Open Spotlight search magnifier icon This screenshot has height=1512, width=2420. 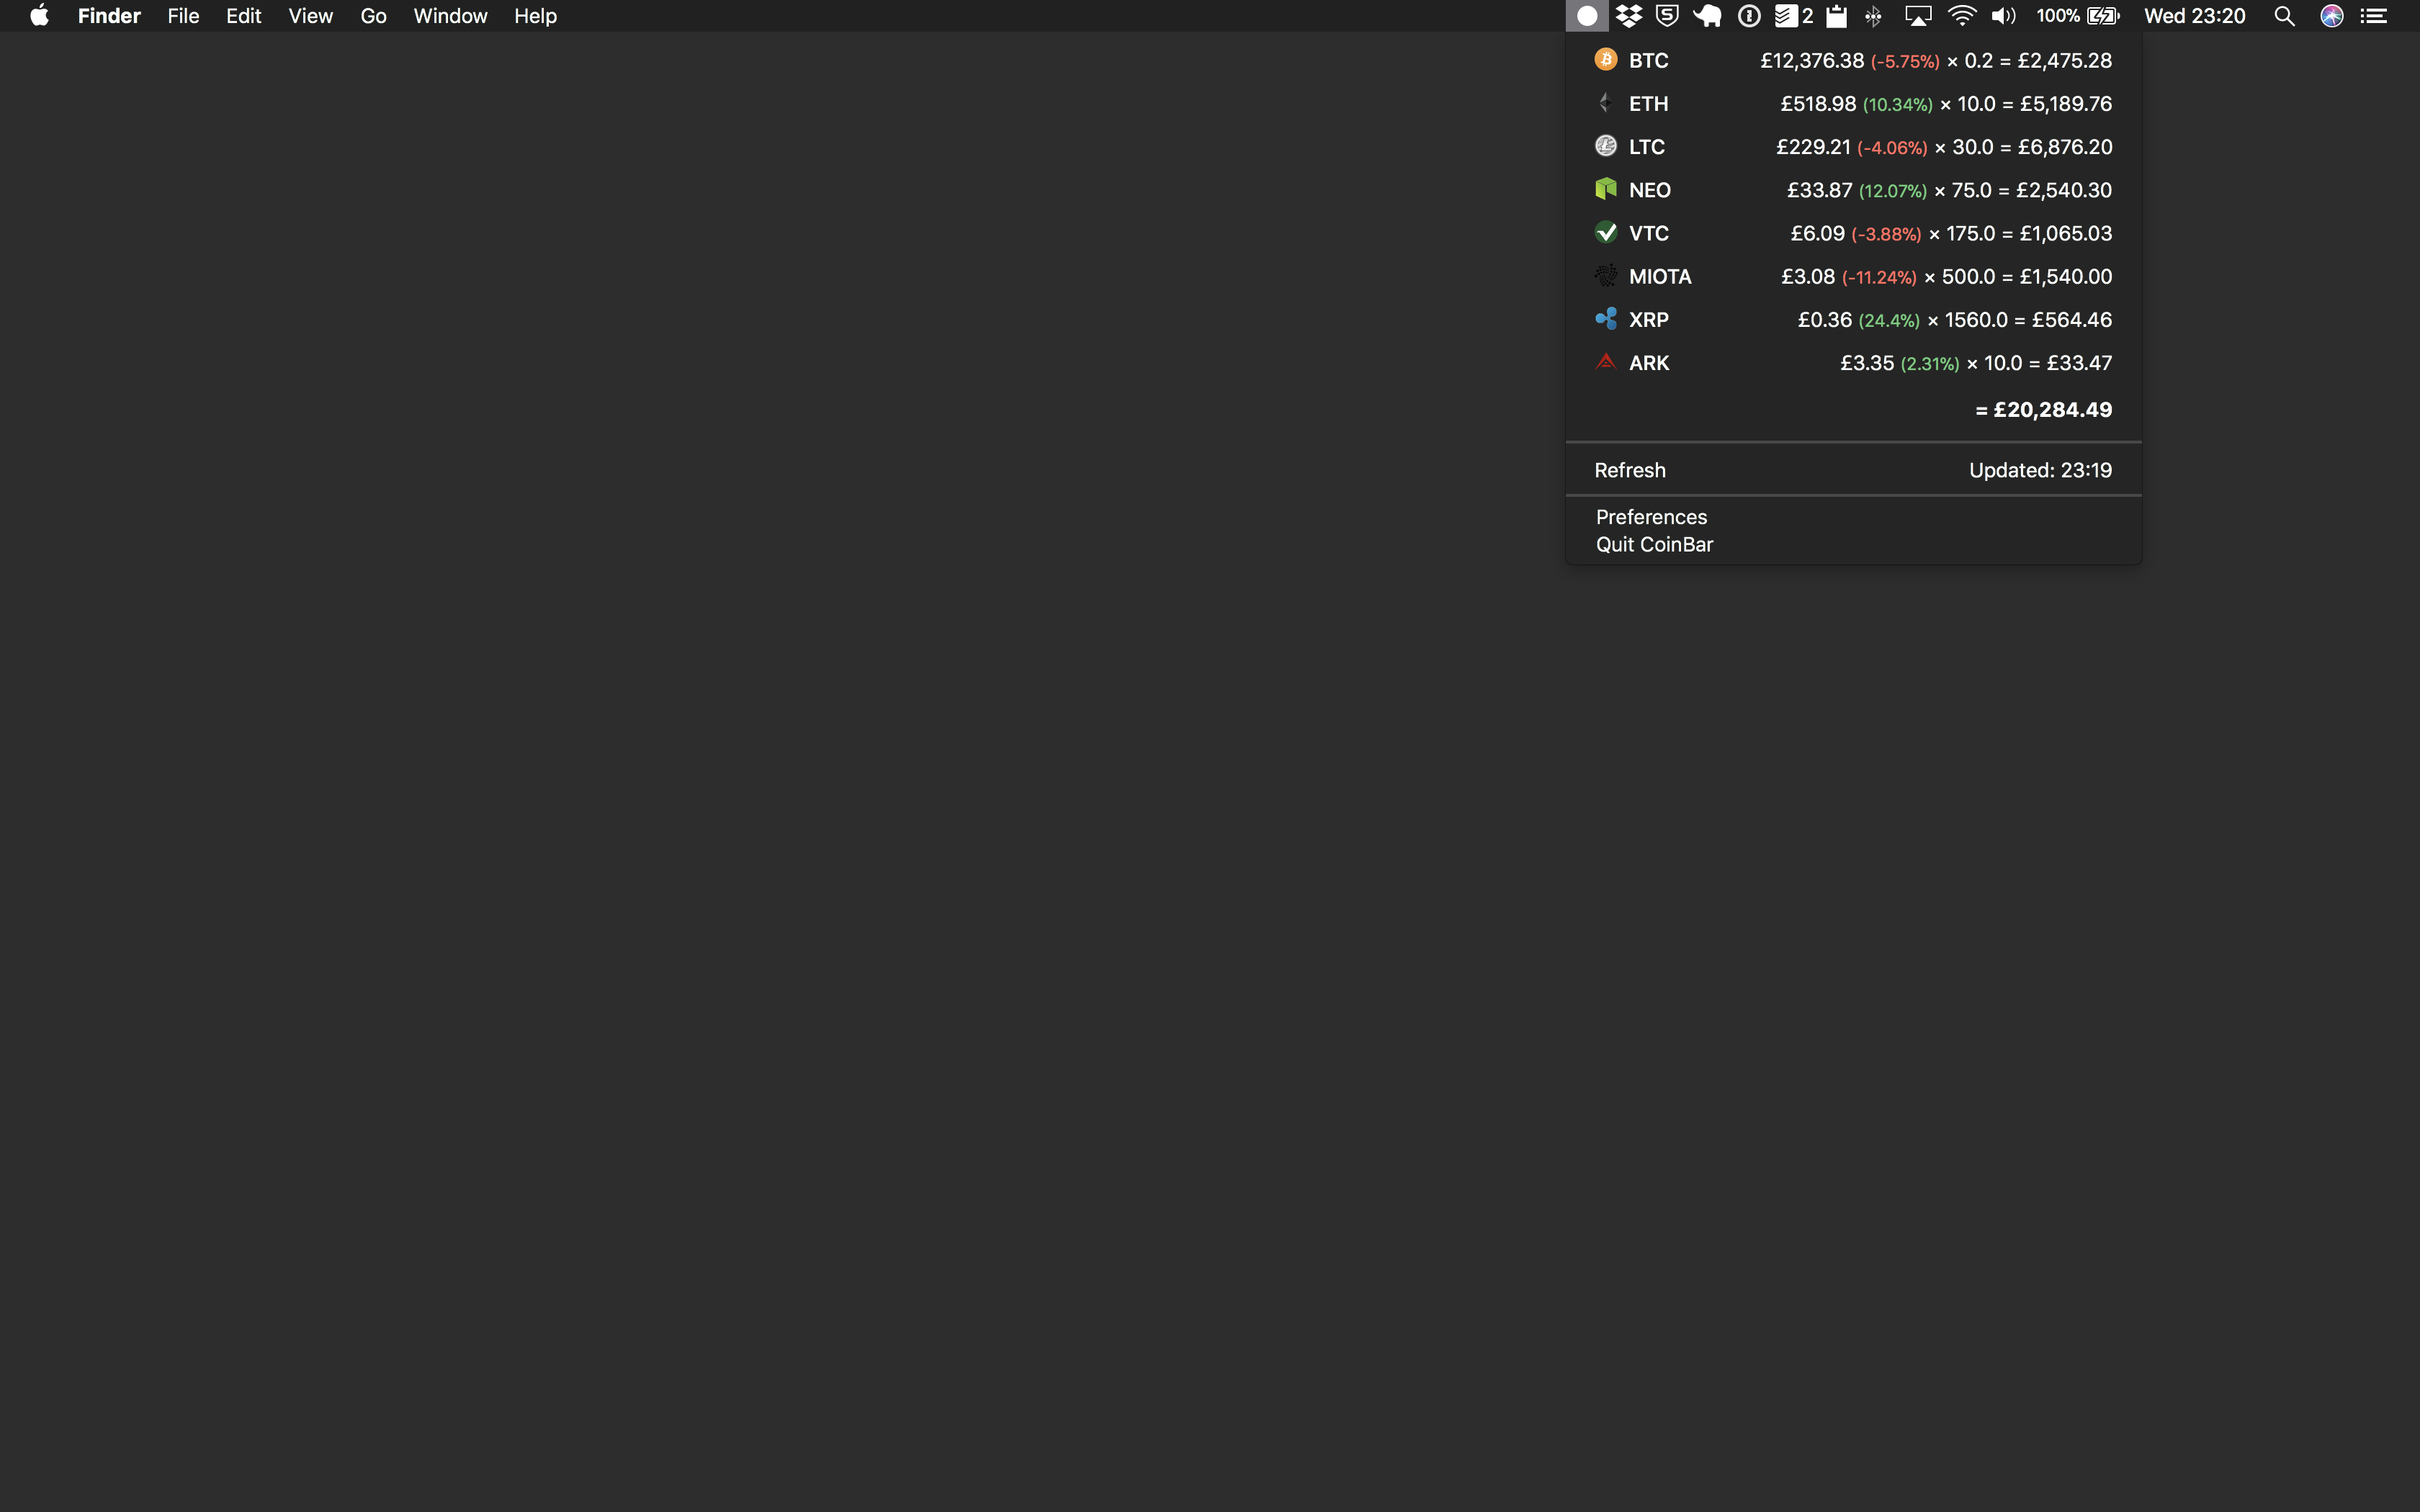(2284, 16)
